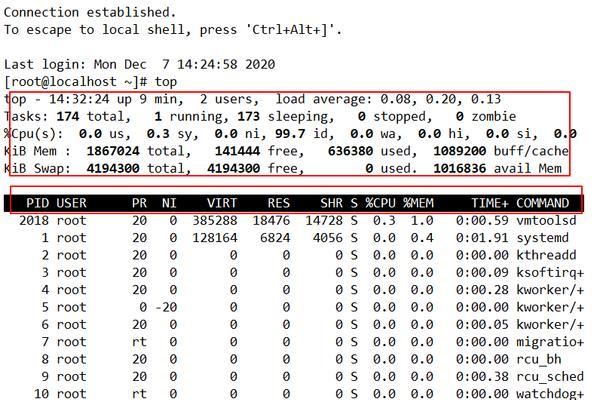Click the 0:00.59 time for vmtoolsd
The width and height of the screenshot is (597, 400).
(x=482, y=221)
